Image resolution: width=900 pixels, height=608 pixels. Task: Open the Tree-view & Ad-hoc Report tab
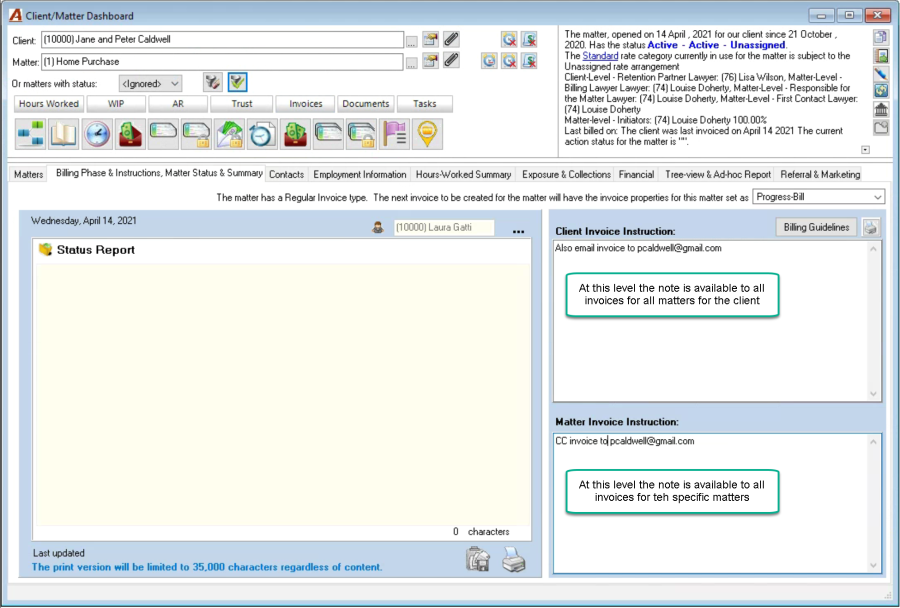coord(717,175)
